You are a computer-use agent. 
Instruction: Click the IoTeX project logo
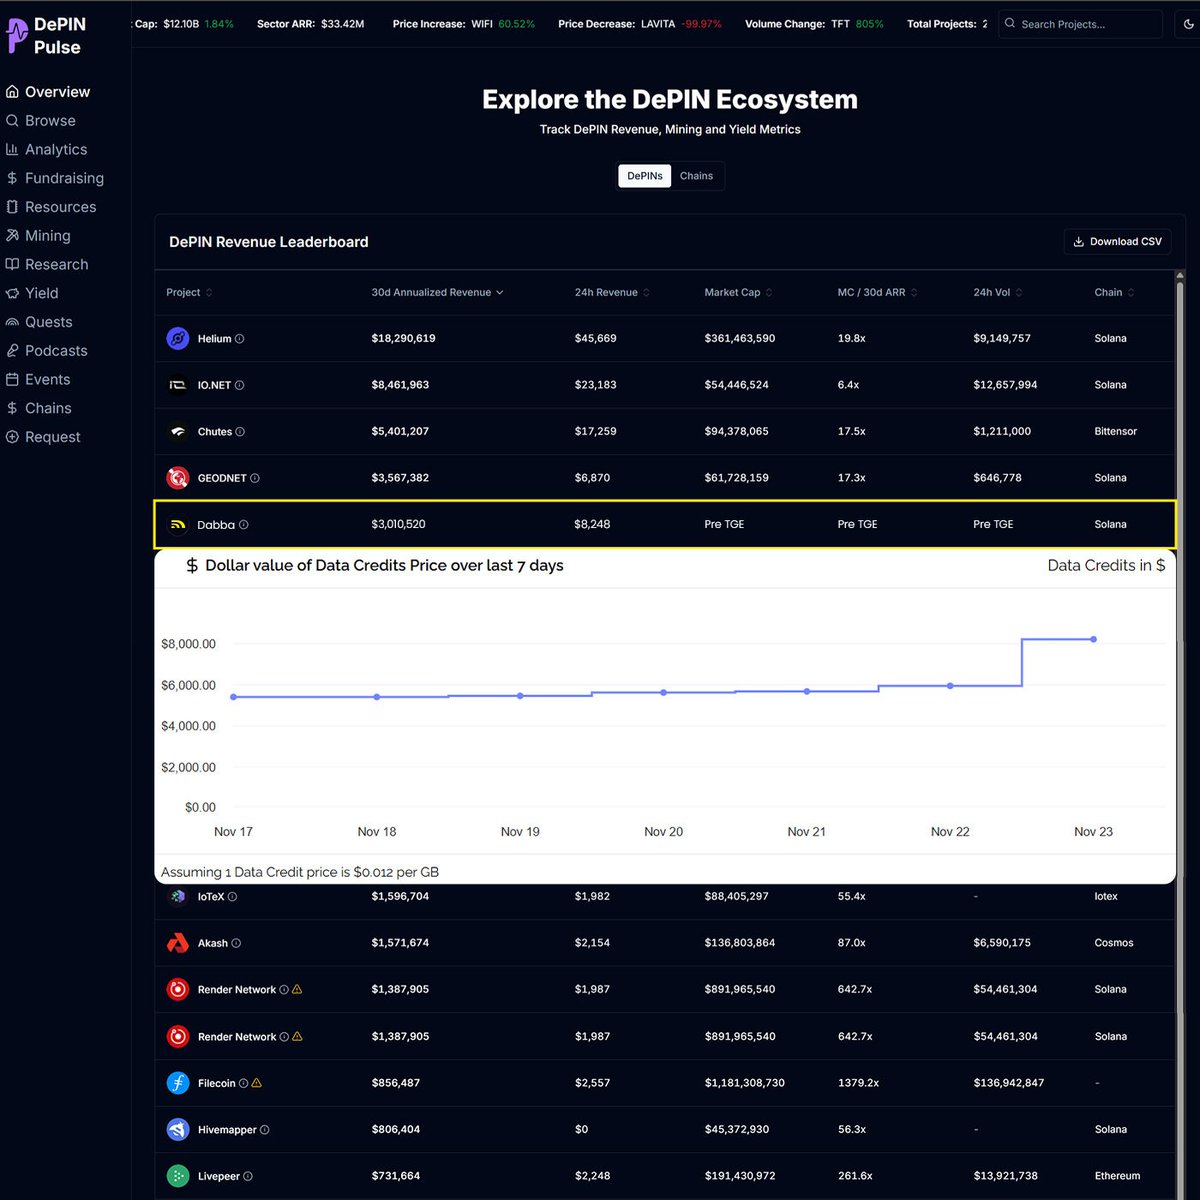pos(178,897)
